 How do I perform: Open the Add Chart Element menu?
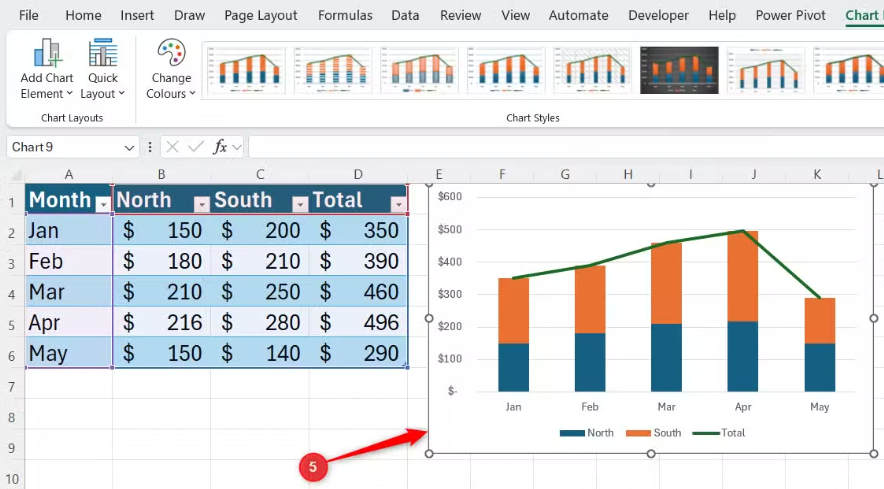point(47,69)
